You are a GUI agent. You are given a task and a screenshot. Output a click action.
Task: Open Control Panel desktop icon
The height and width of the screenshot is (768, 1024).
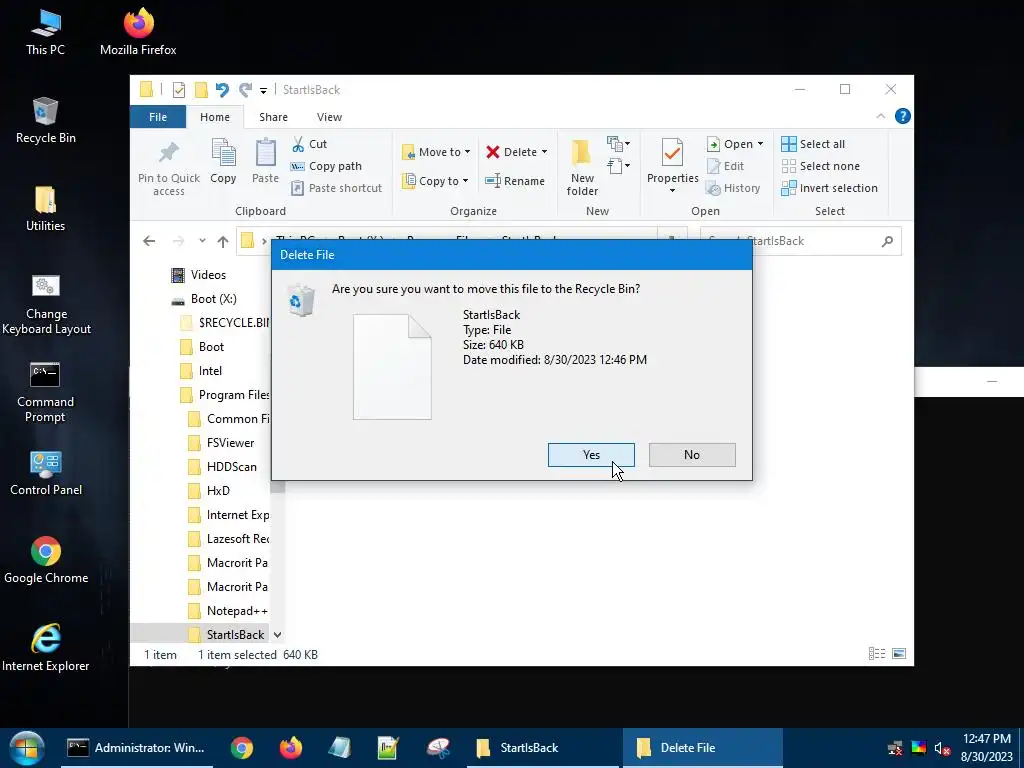(x=46, y=473)
